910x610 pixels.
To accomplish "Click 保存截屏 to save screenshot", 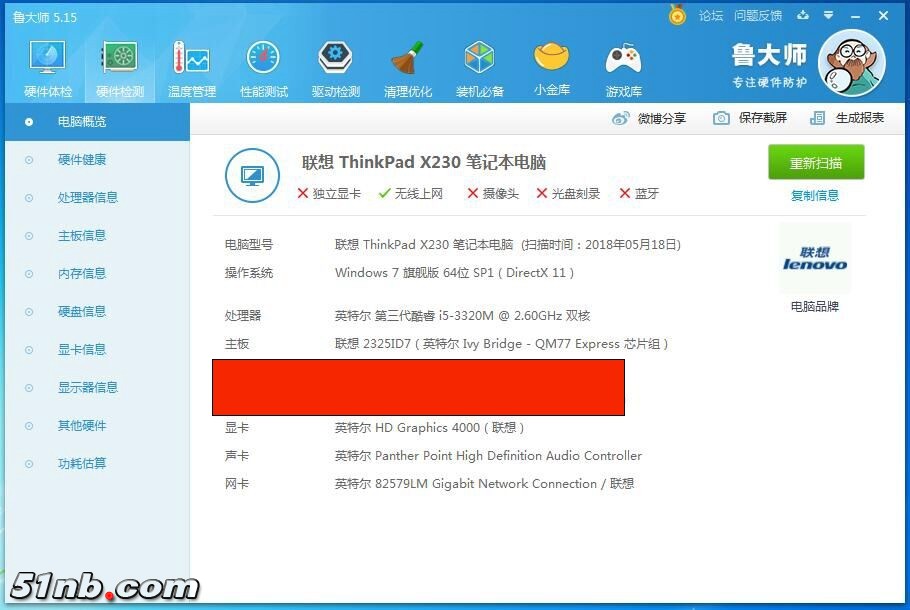I will [x=750, y=118].
